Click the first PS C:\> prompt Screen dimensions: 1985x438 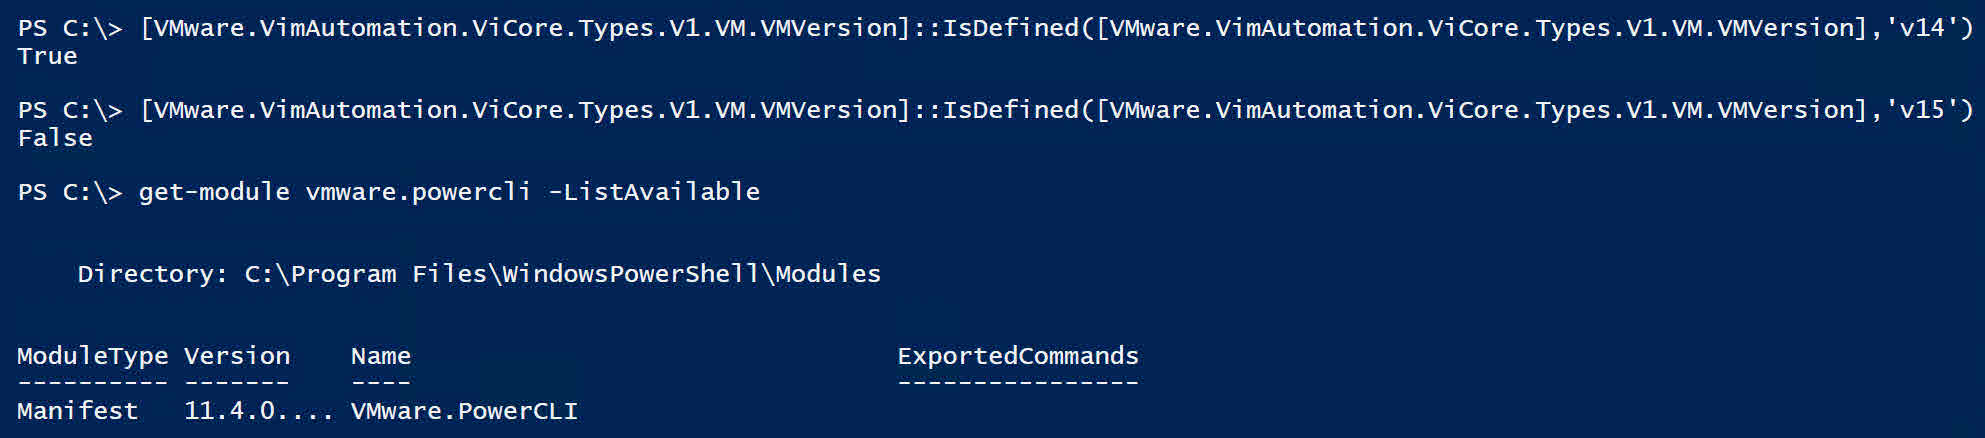(70, 27)
